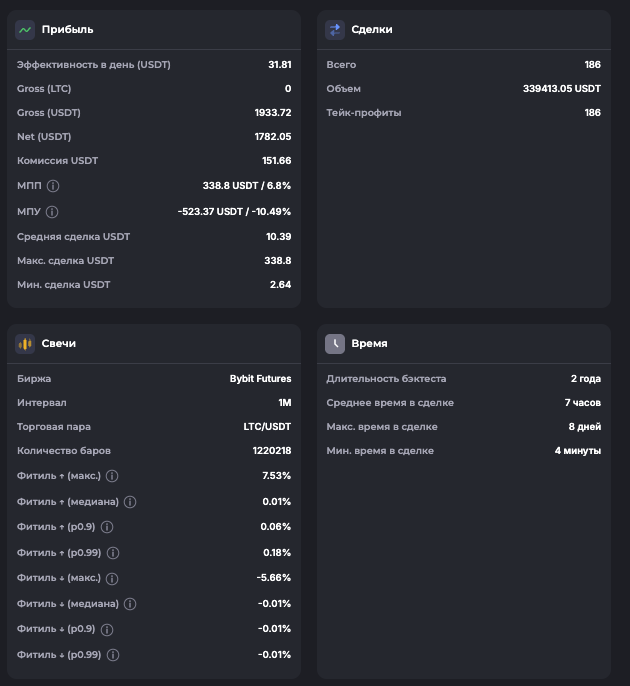This screenshot has width=630, height=686.
Task: Click the Свечи candlestick icon
Action: coord(25,343)
